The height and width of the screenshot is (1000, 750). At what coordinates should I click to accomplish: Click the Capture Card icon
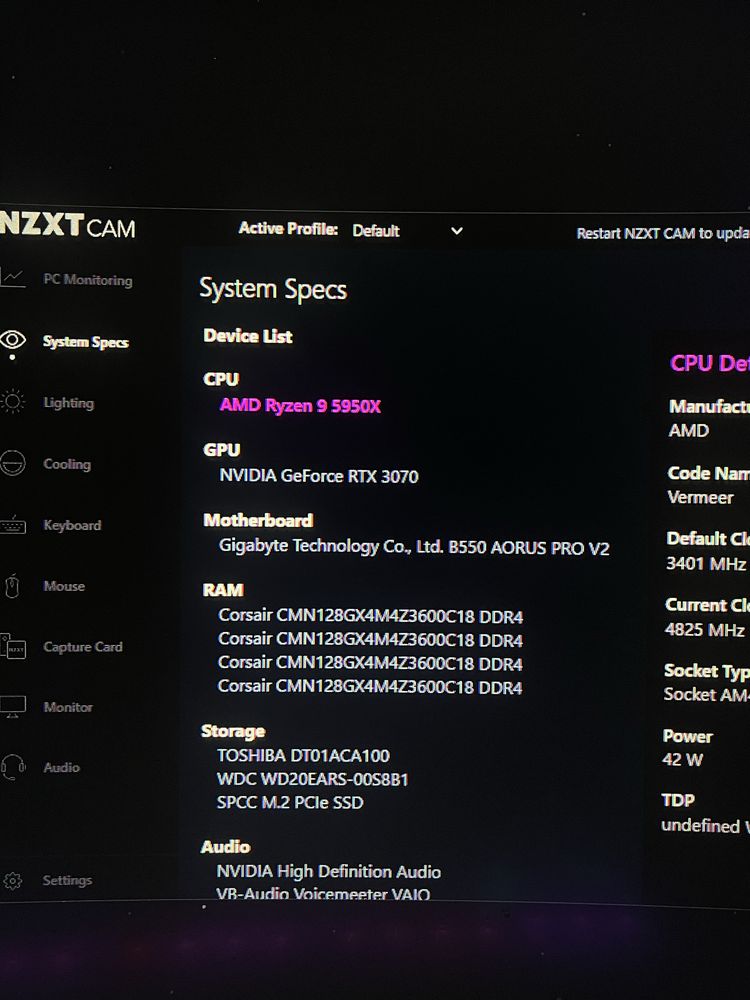click(x=12, y=647)
